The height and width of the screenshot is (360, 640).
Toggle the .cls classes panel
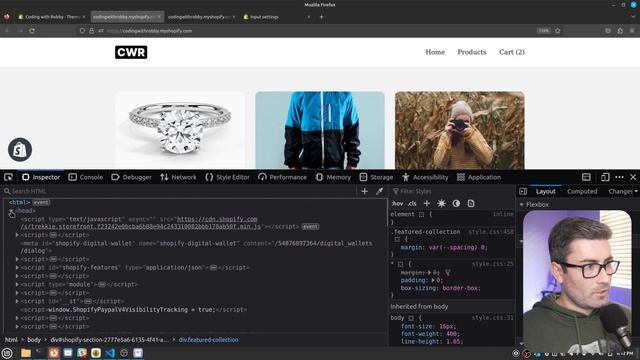pyautogui.click(x=412, y=203)
